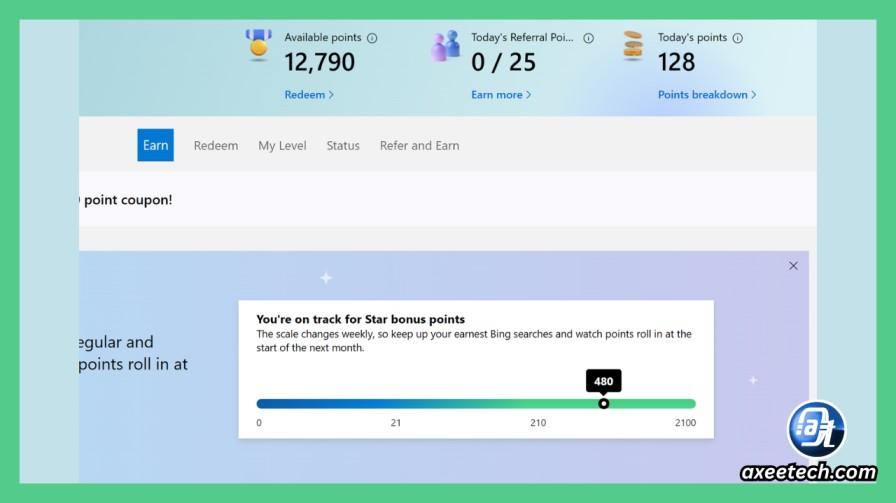Click the Earn more link
Image resolution: width=896 pixels, height=503 pixels.
(501, 95)
